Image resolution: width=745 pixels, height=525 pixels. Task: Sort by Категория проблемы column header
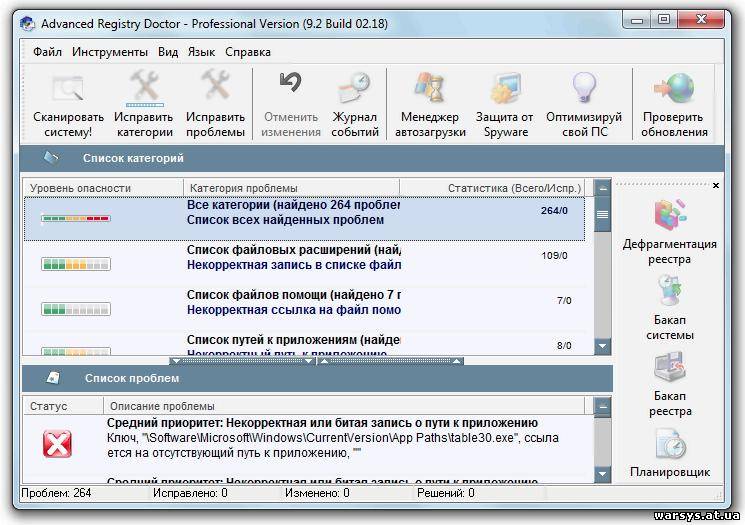(291, 188)
